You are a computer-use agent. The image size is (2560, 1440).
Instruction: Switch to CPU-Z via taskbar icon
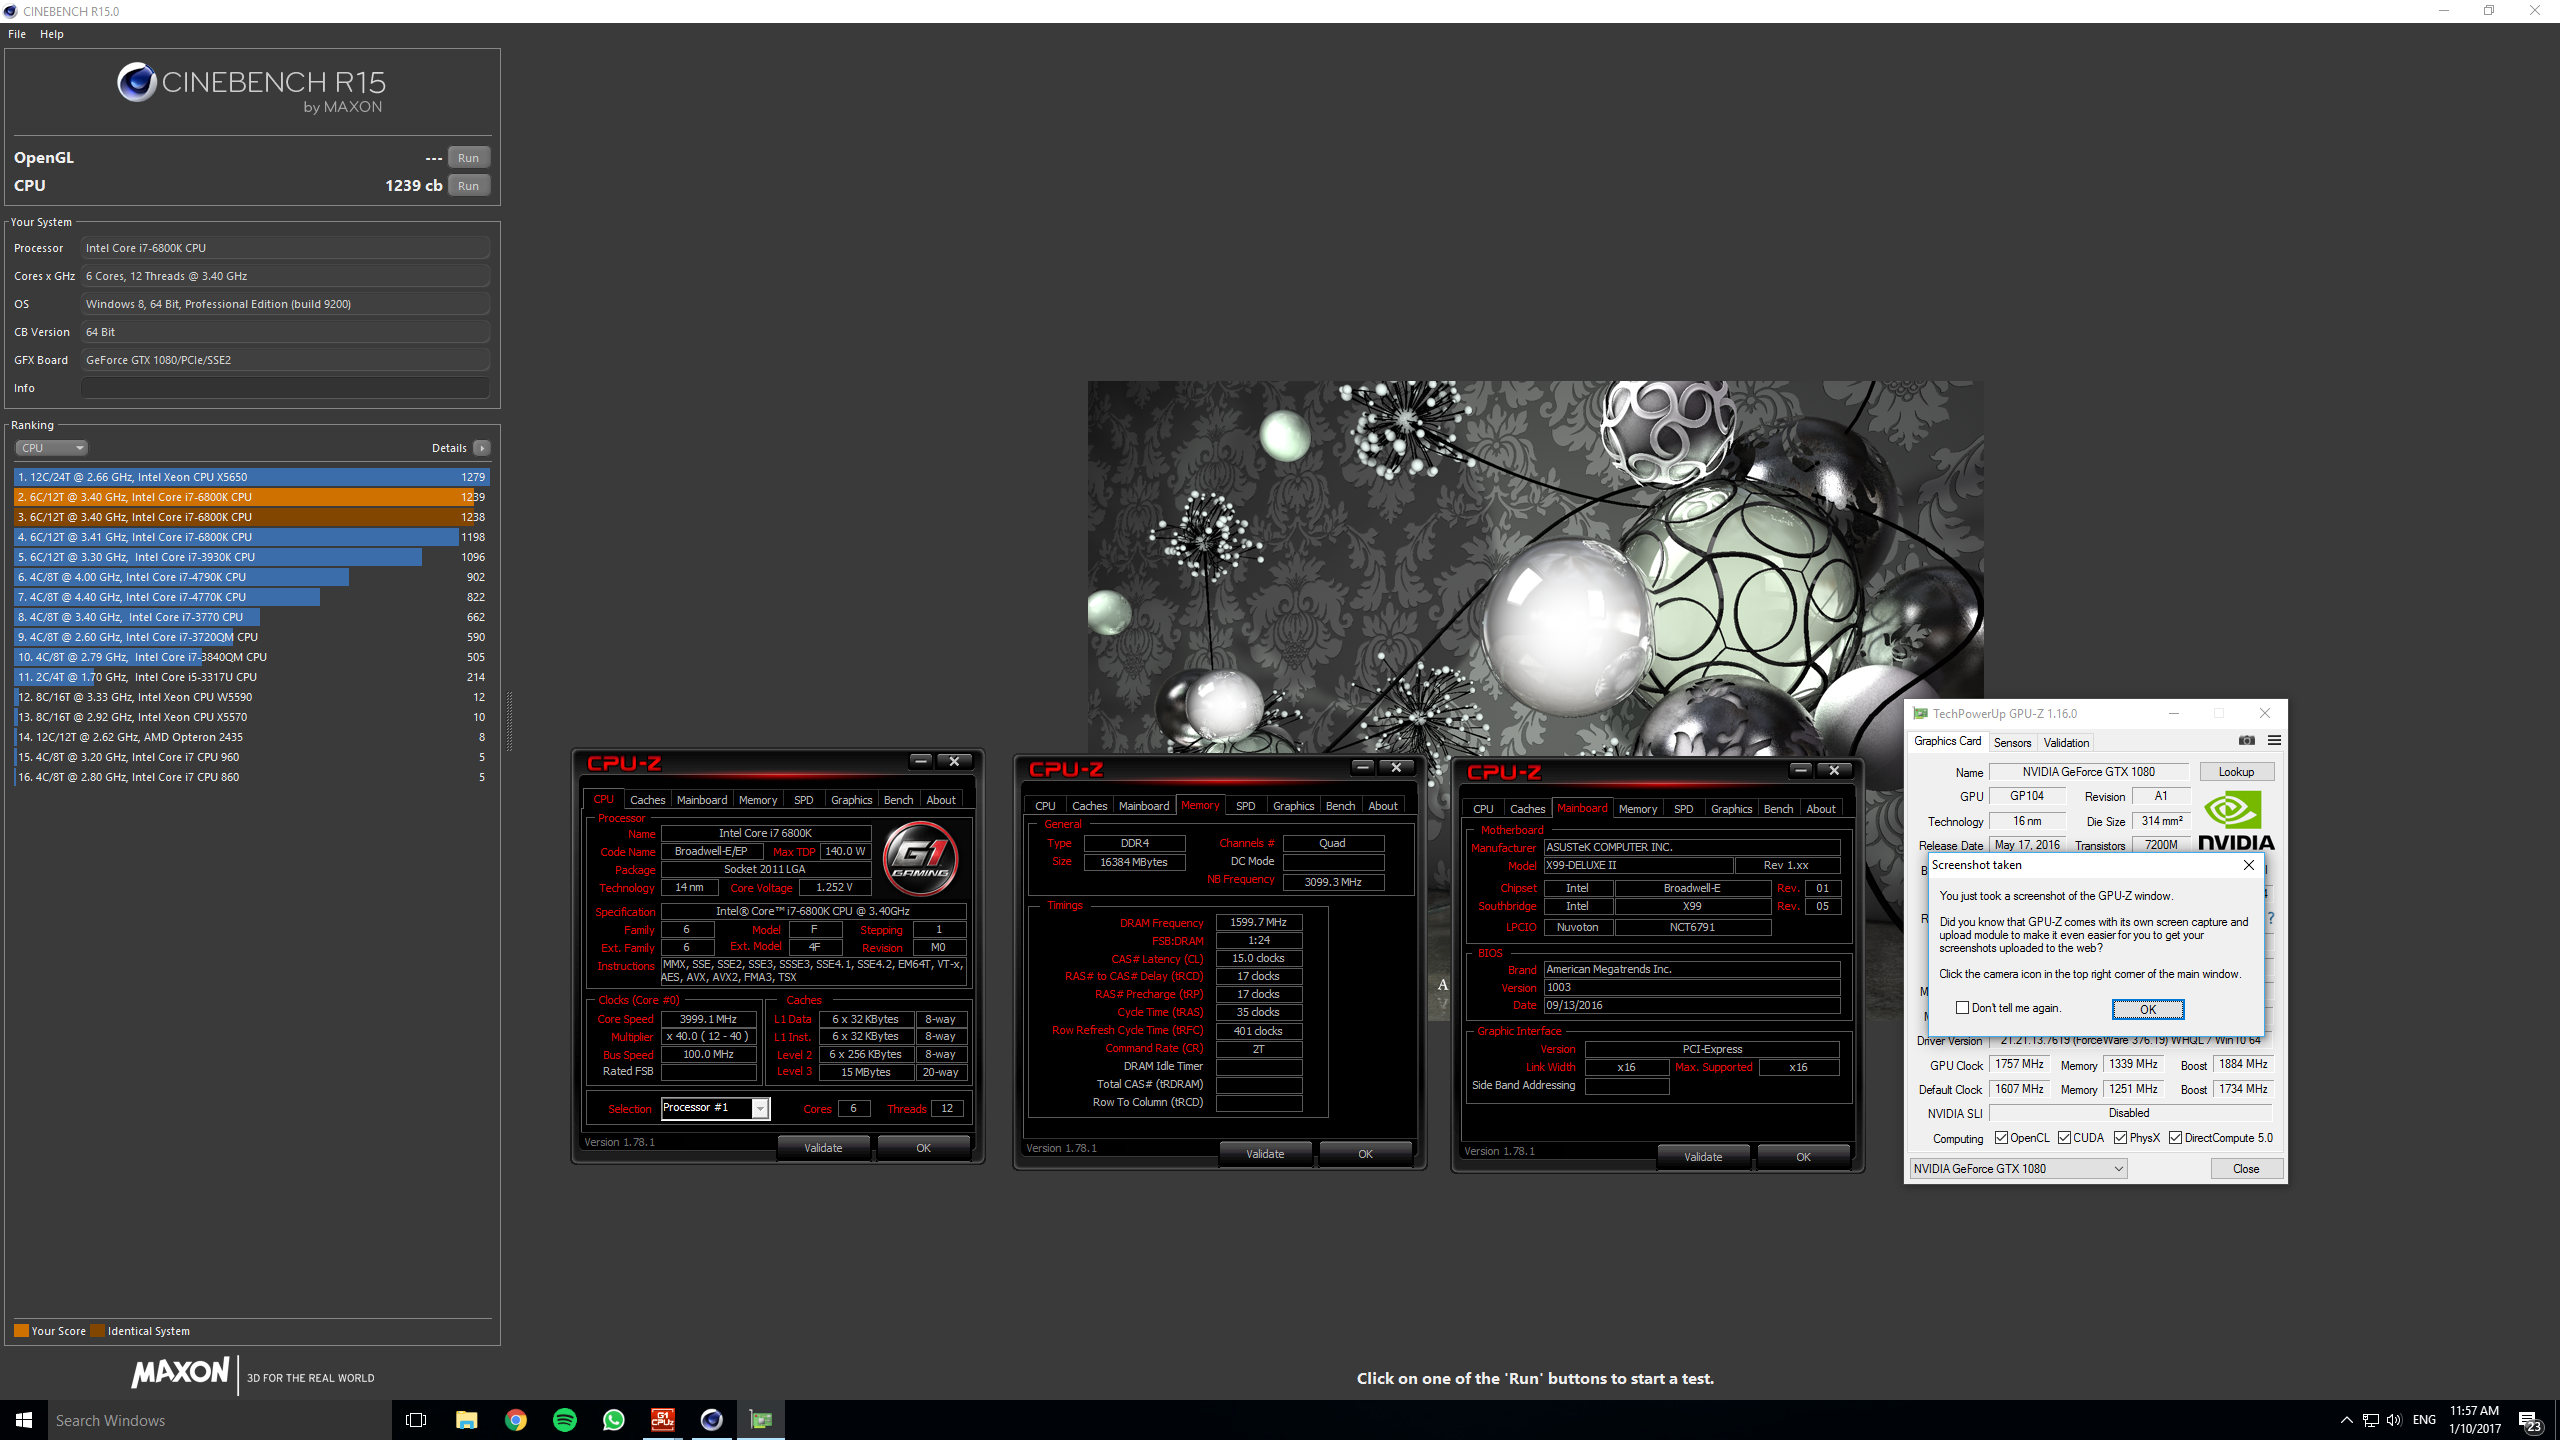coord(662,1420)
